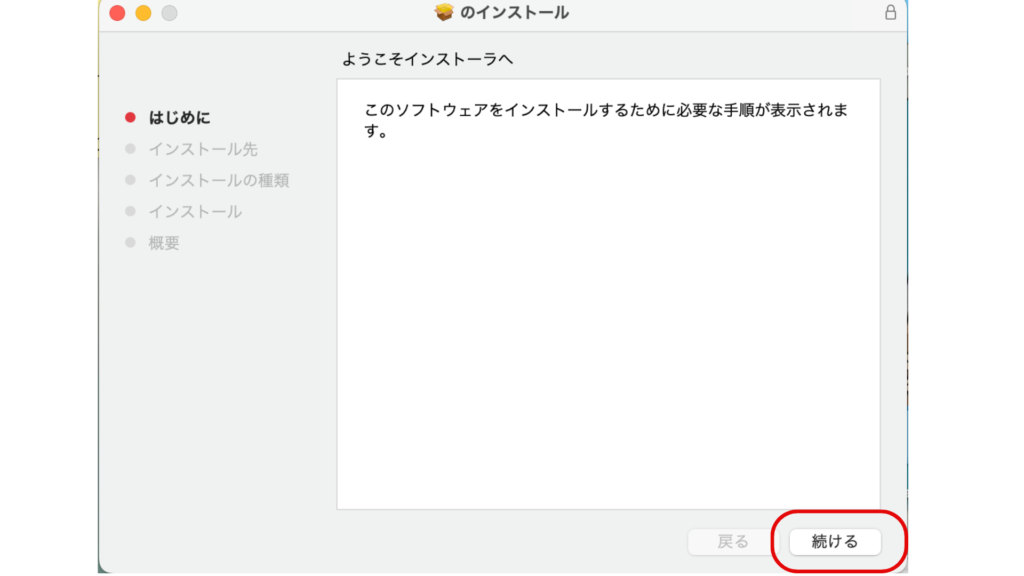1024x576 pixels.
Task: Select the インストールの種類 step in the sidebar
Action: point(219,180)
